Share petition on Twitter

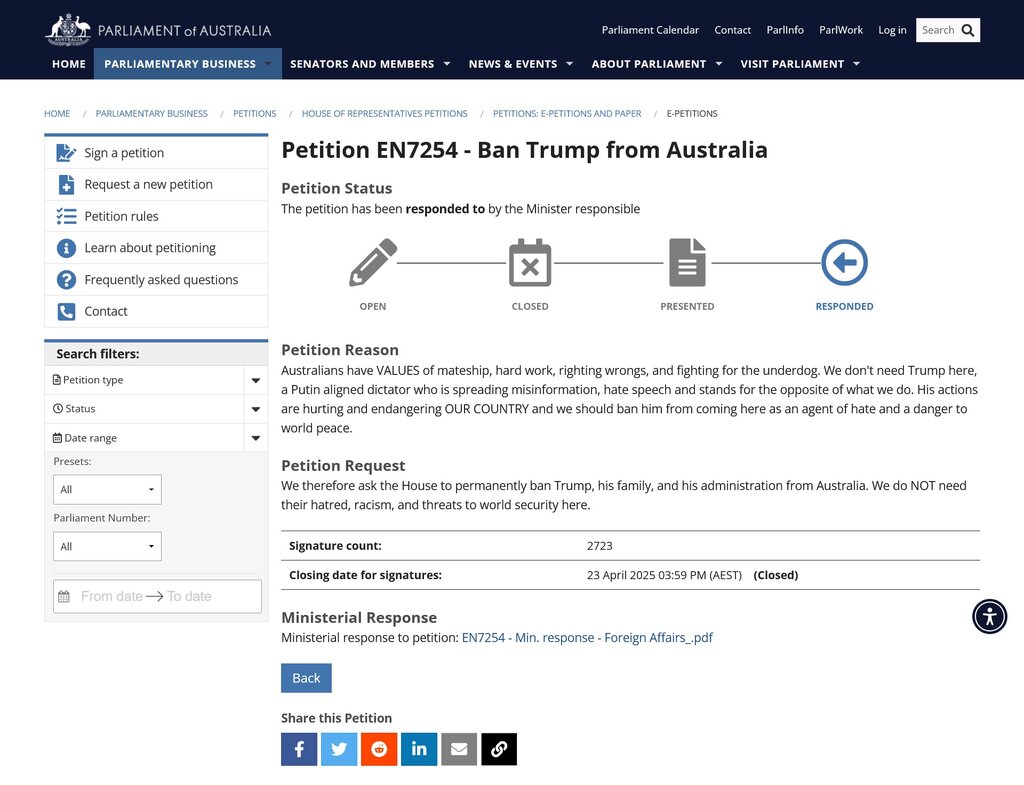coord(339,749)
